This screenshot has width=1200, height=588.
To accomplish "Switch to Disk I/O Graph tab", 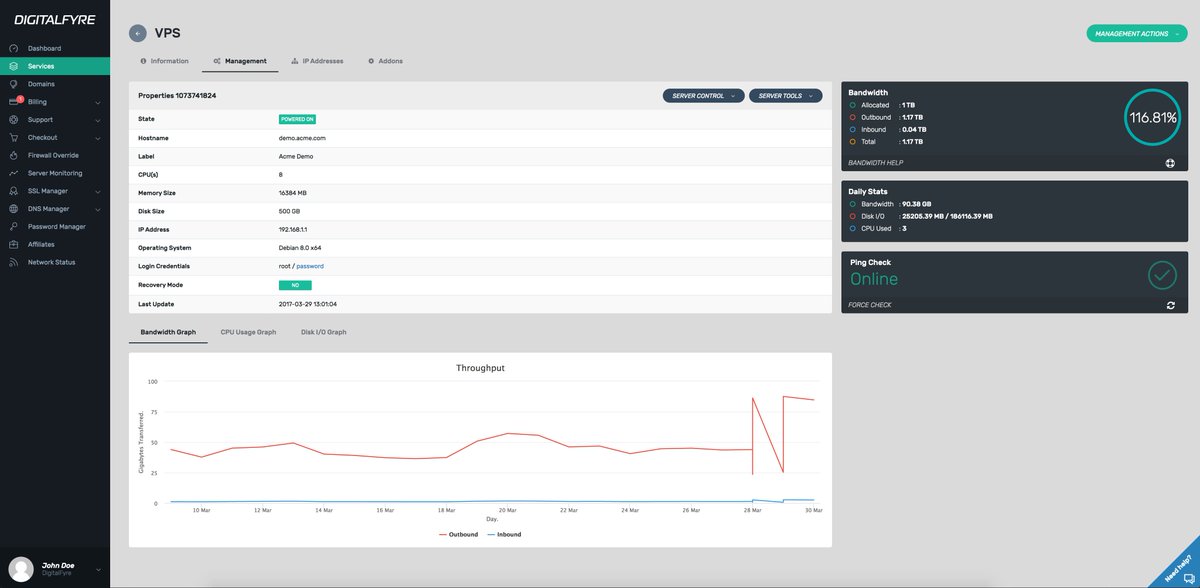I will coord(323,332).
